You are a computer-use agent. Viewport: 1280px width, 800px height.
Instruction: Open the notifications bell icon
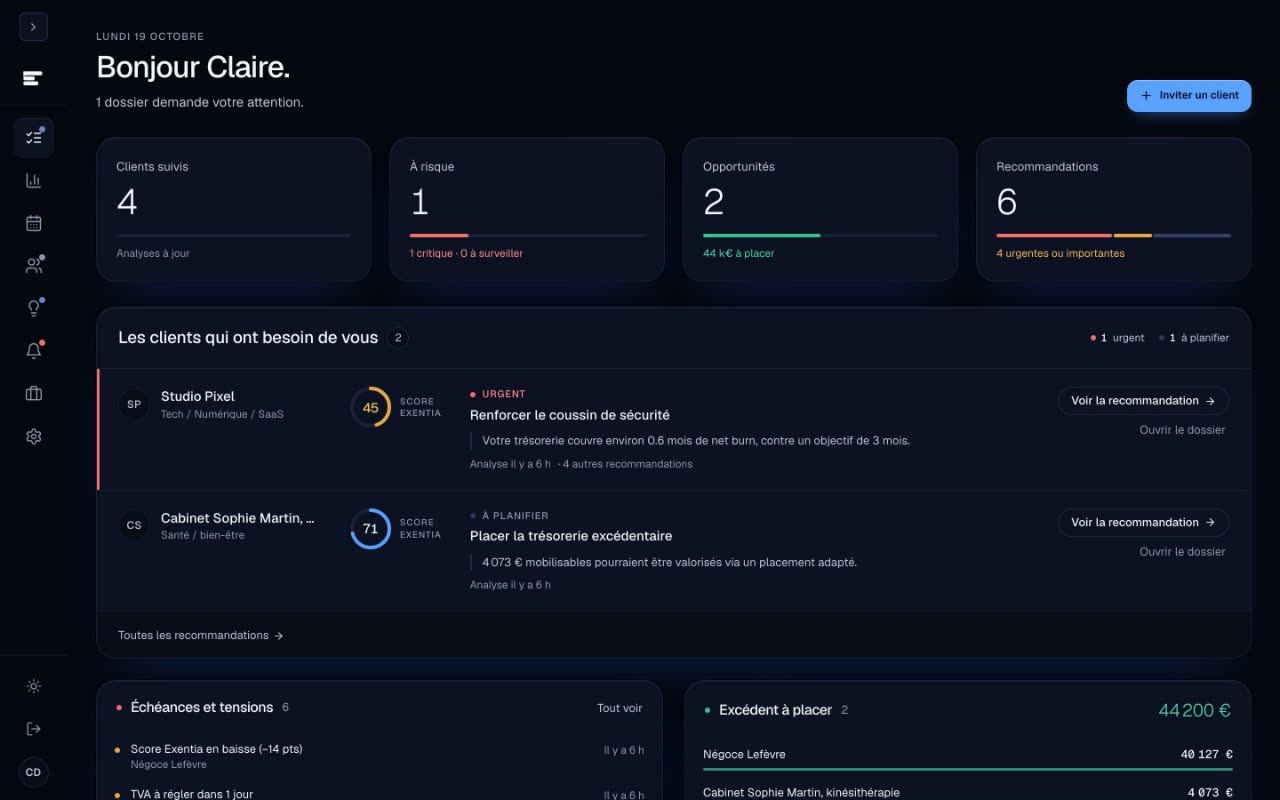click(33, 351)
